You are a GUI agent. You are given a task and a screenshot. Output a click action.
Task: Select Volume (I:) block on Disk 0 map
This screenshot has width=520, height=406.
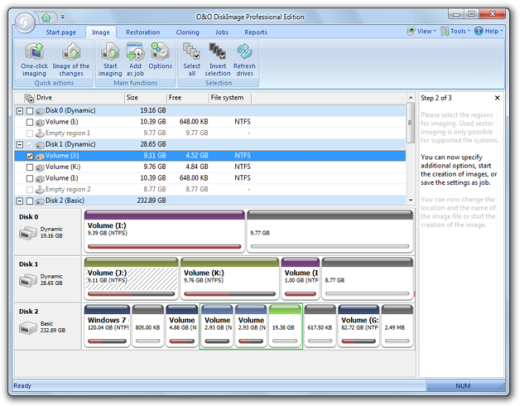(x=164, y=231)
